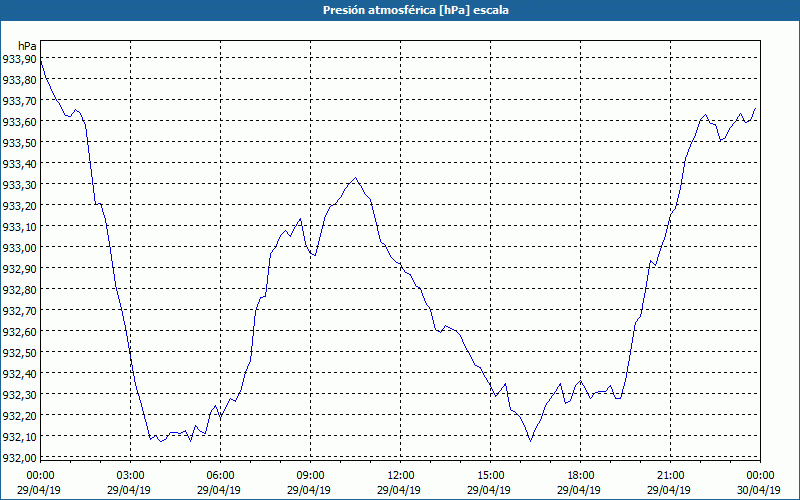Click the chart title 'Presión atmosférica [hPa] escala'

(416, 10)
